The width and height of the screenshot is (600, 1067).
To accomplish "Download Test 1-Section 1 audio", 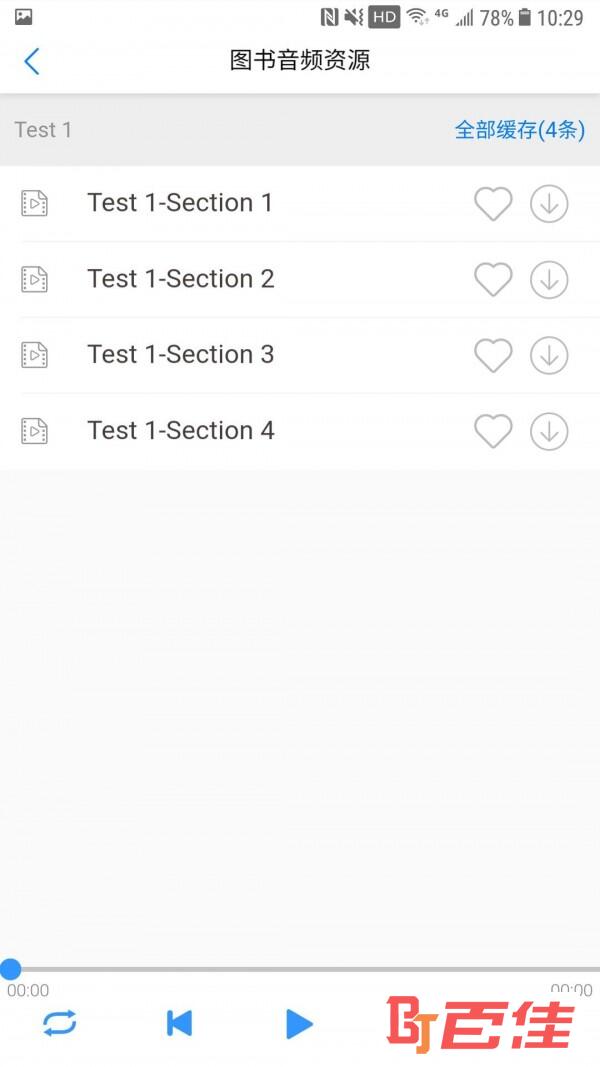I will pos(549,203).
